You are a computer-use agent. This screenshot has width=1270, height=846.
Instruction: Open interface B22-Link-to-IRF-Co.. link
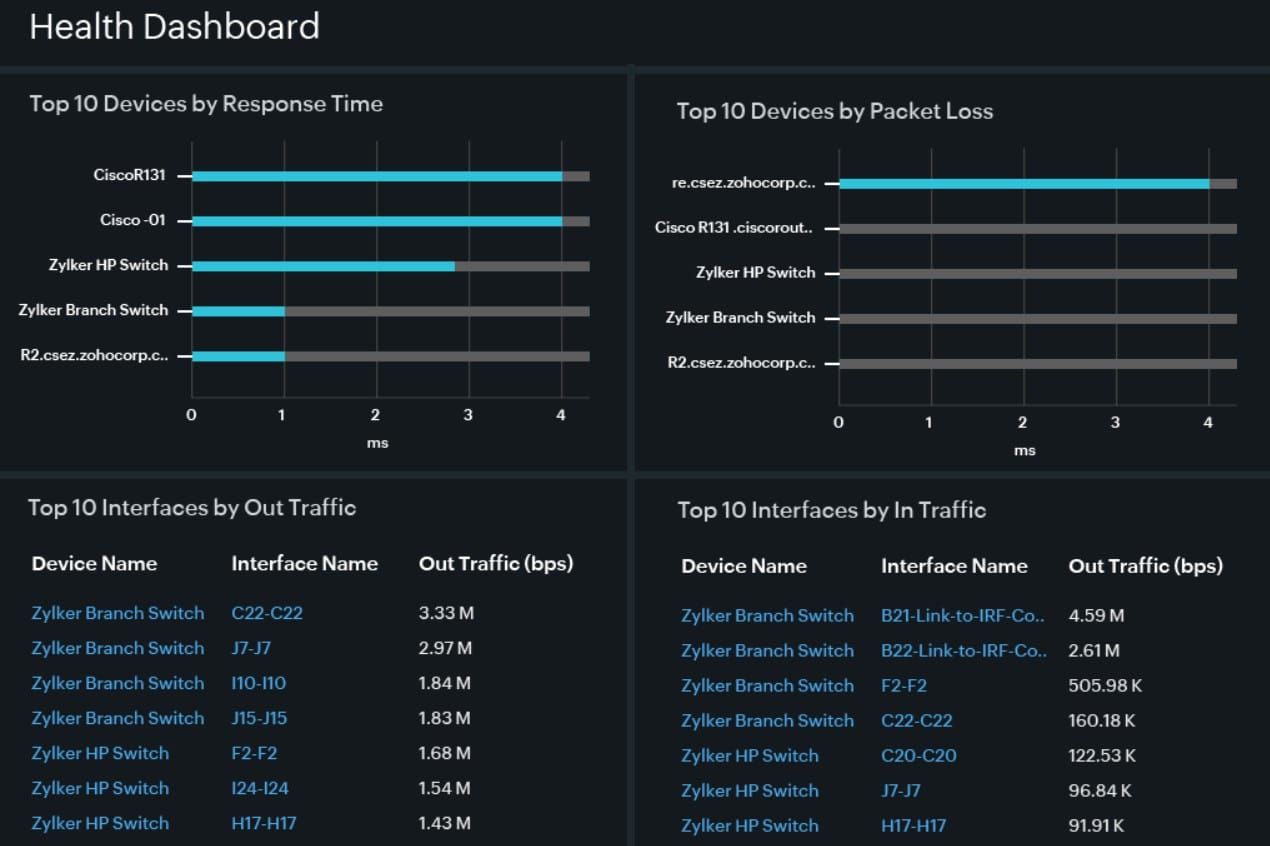pyautogui.click(x=963, y=650)
